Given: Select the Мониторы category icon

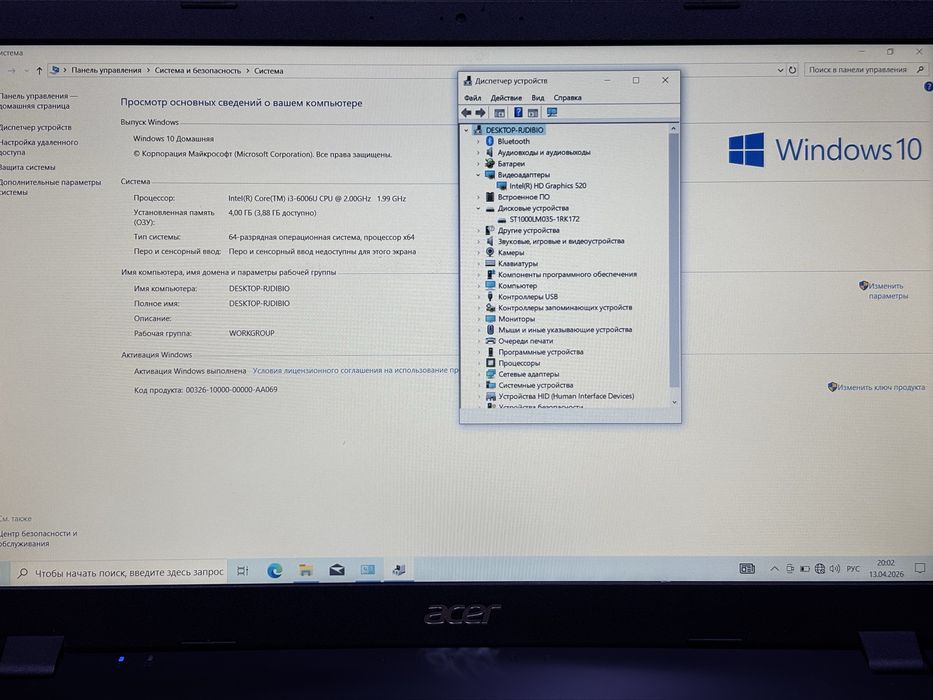Looking at the screenshot, I should pyautogui.click(x=490, y=318).
